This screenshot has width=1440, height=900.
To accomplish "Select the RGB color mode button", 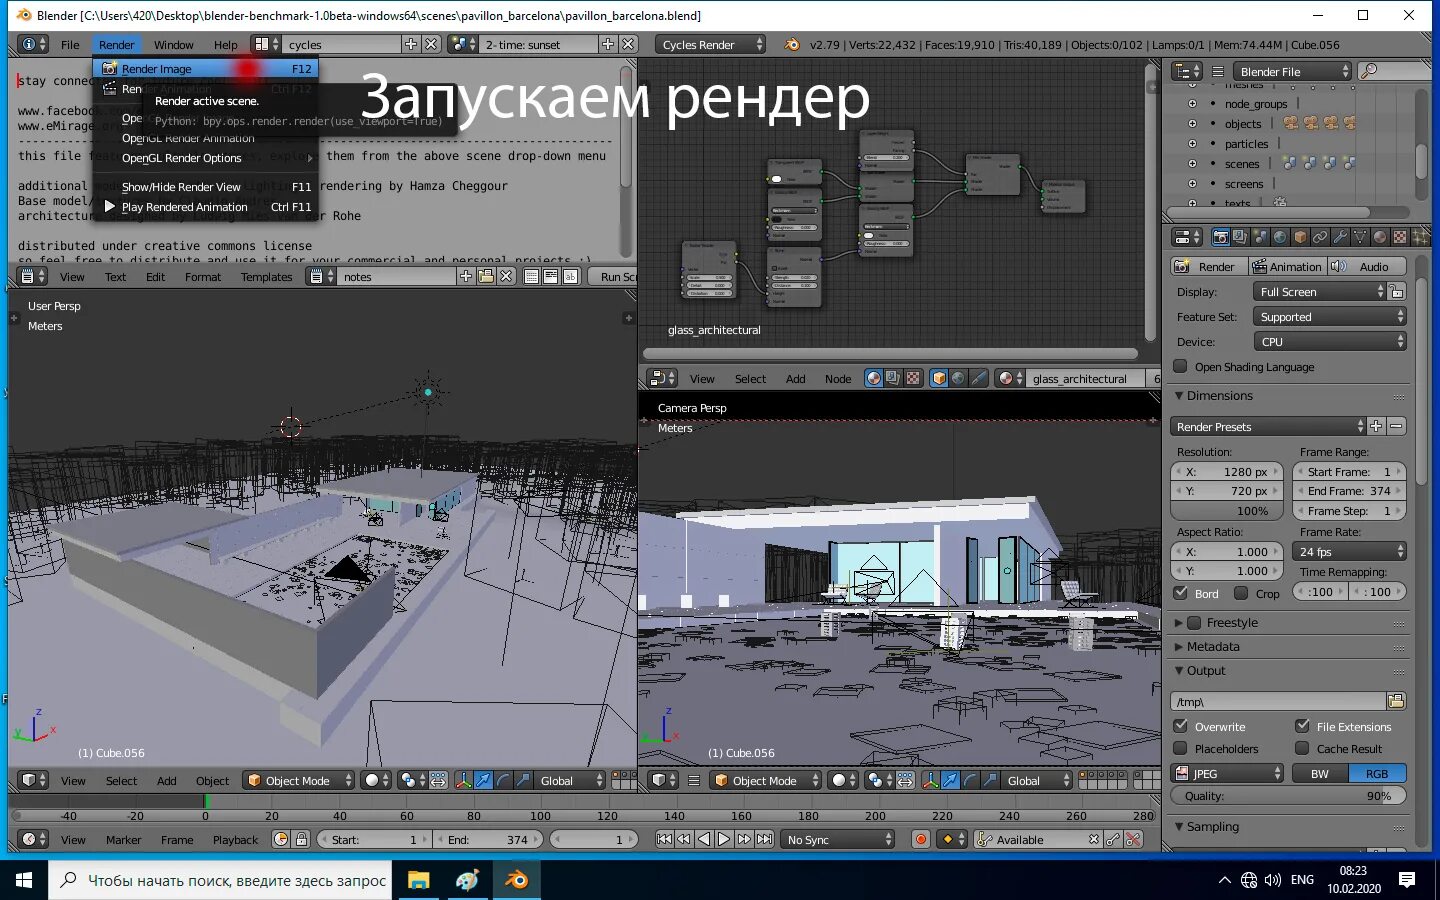I will (1377, 773).
